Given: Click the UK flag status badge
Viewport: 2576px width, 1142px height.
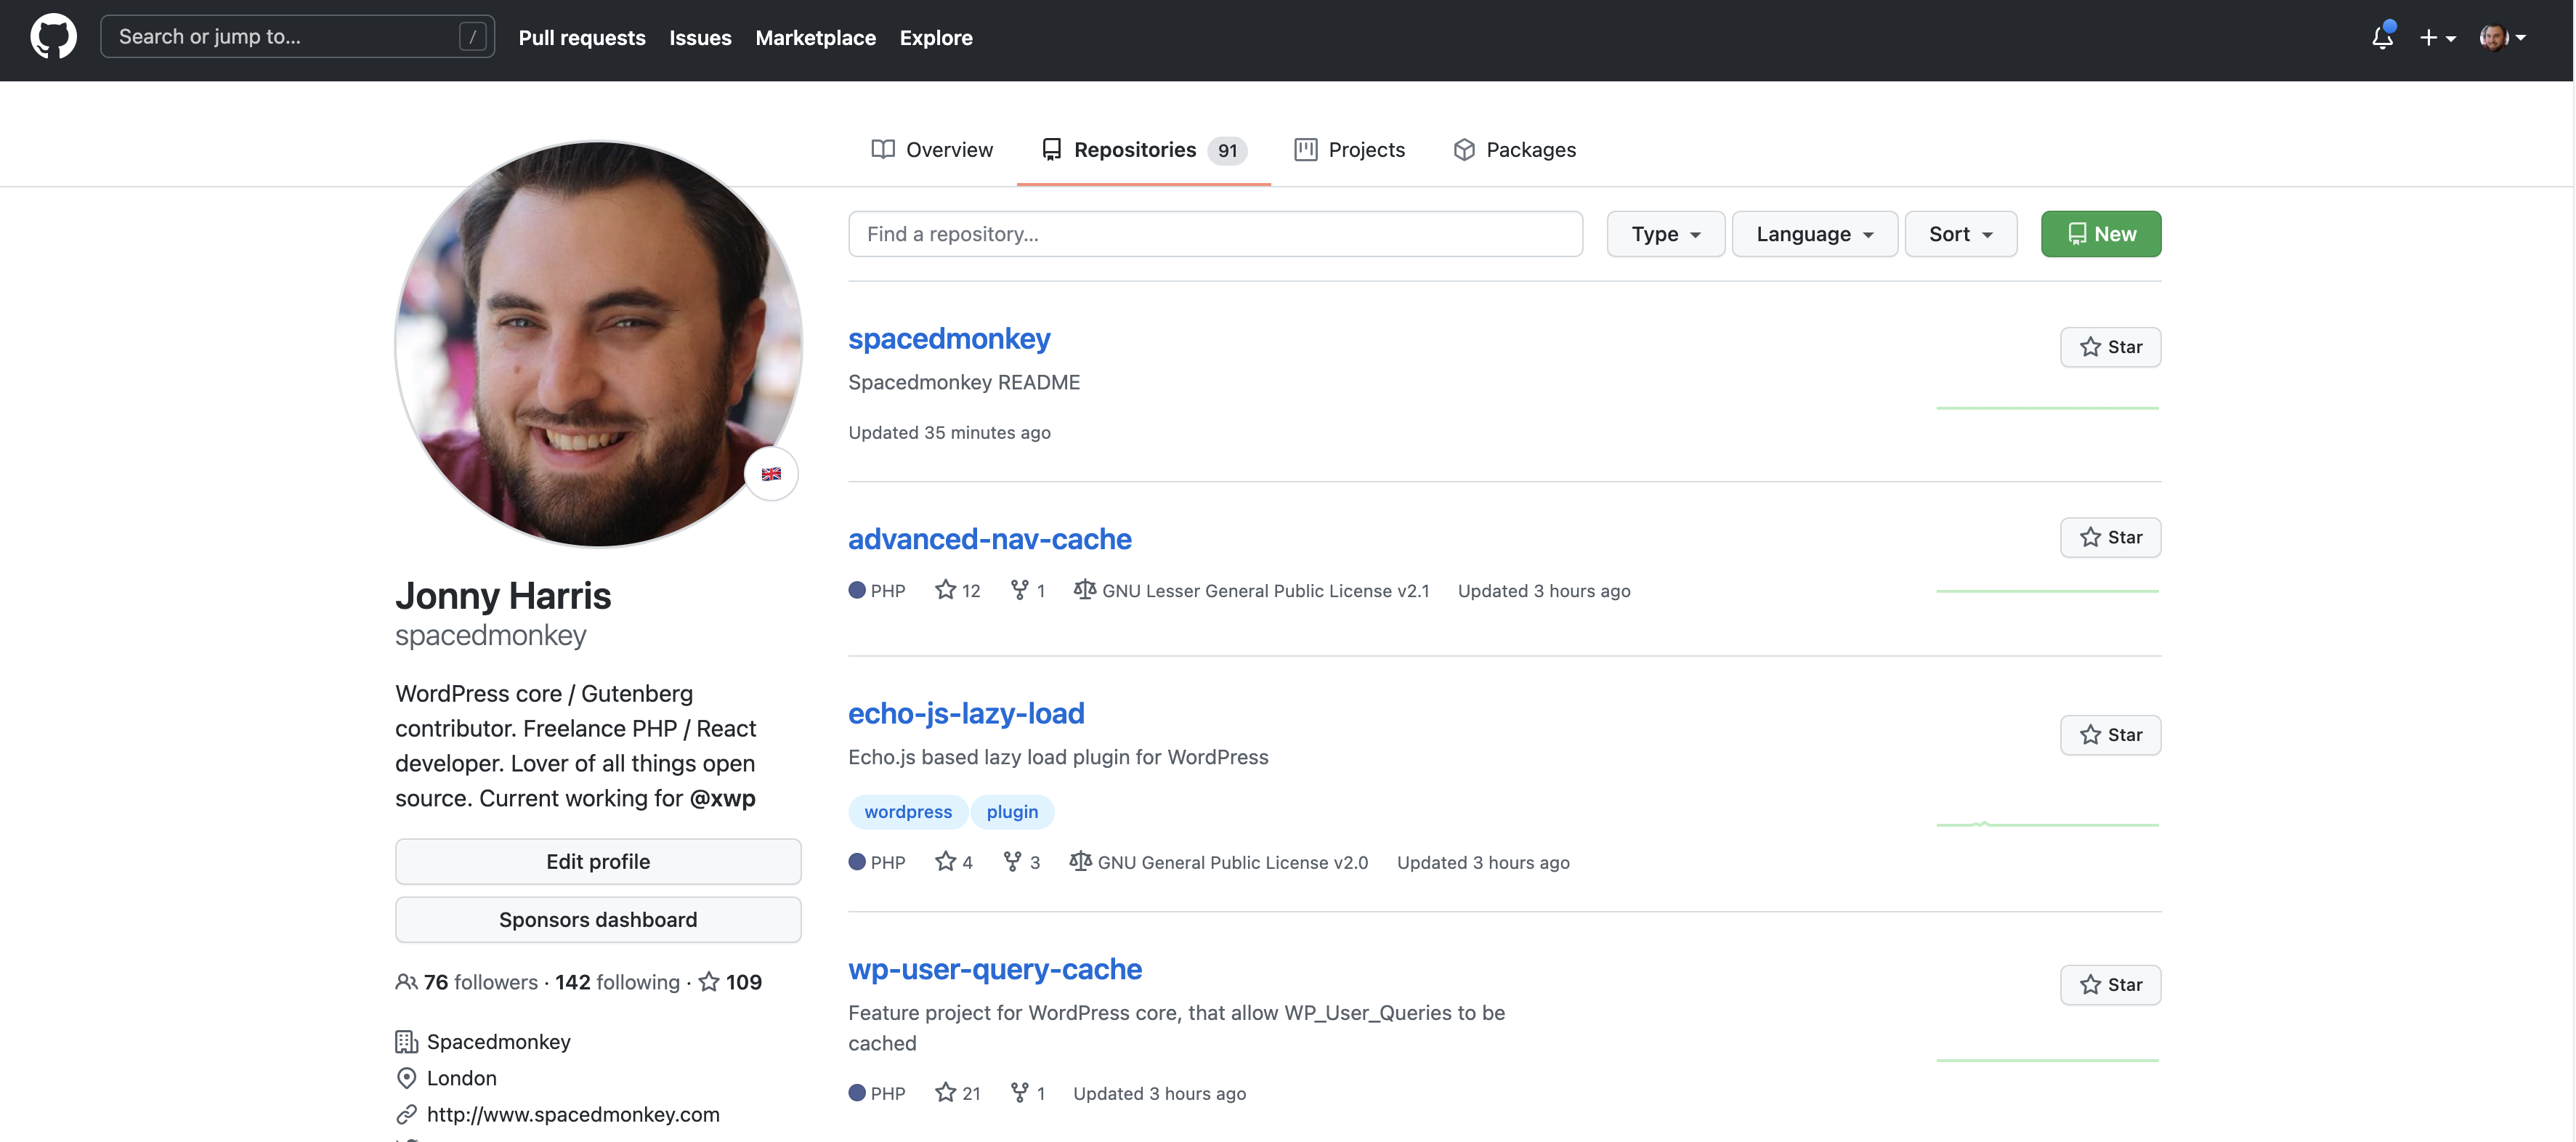Looking at the screenshot, I should point(771,474).
